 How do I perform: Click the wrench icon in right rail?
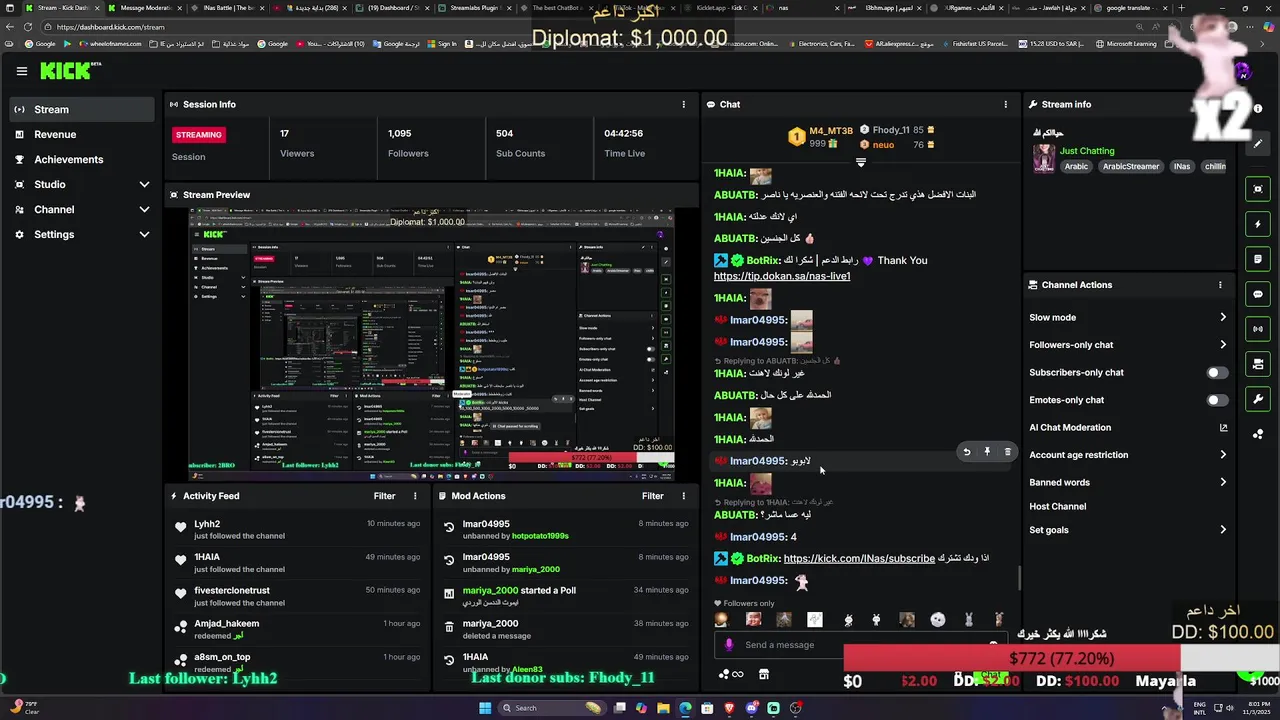point(1258,399)
